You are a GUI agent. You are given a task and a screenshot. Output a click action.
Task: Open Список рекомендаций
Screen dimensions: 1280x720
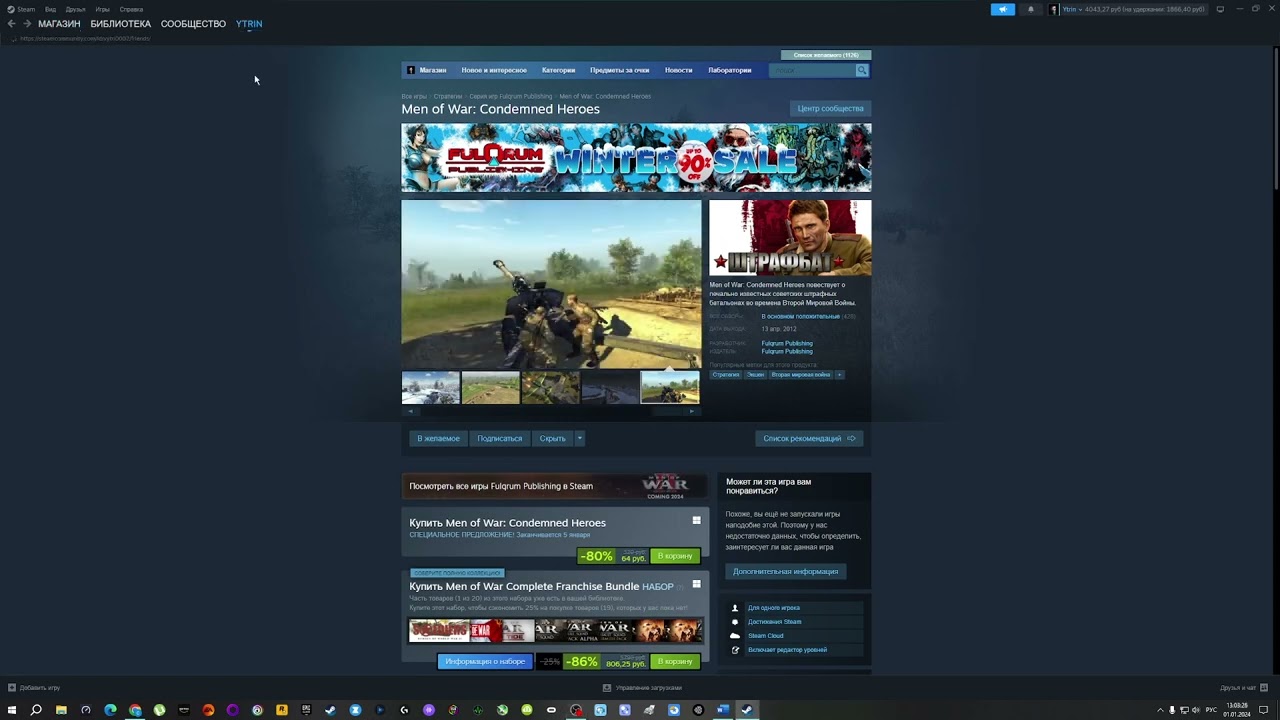pos(809,438)
